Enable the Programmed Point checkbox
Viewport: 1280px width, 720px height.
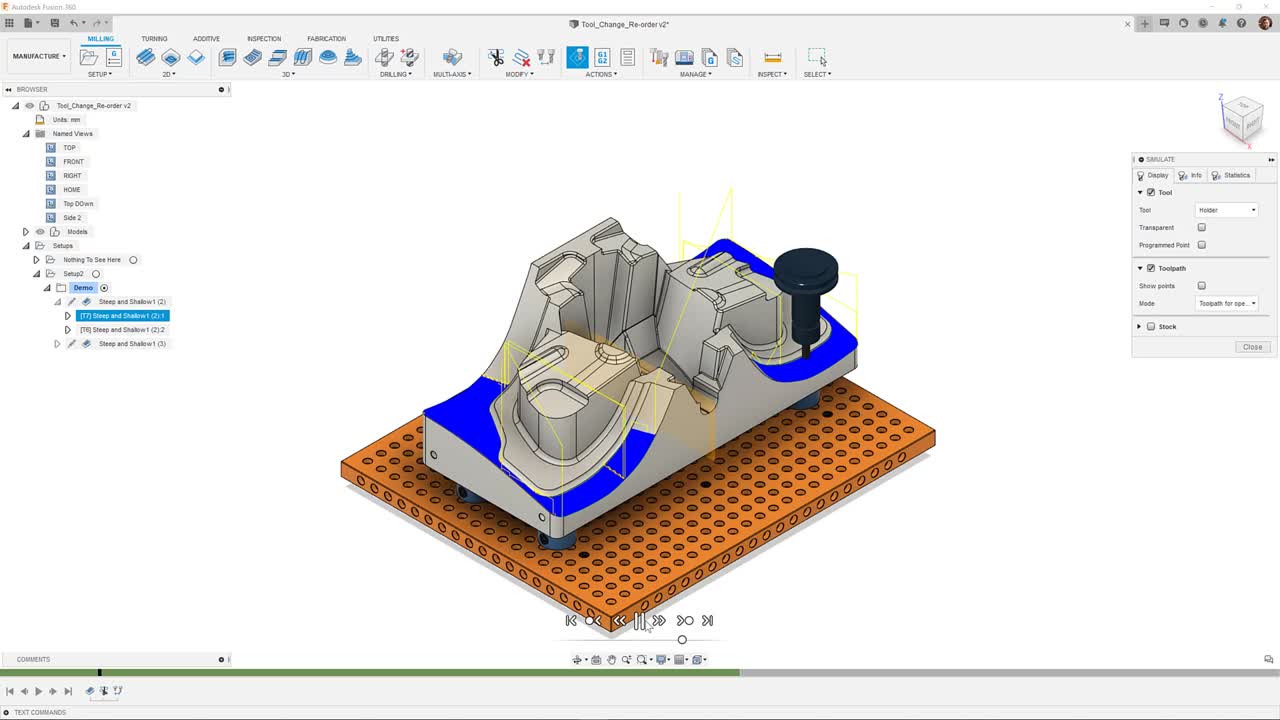click(1202, 245)
